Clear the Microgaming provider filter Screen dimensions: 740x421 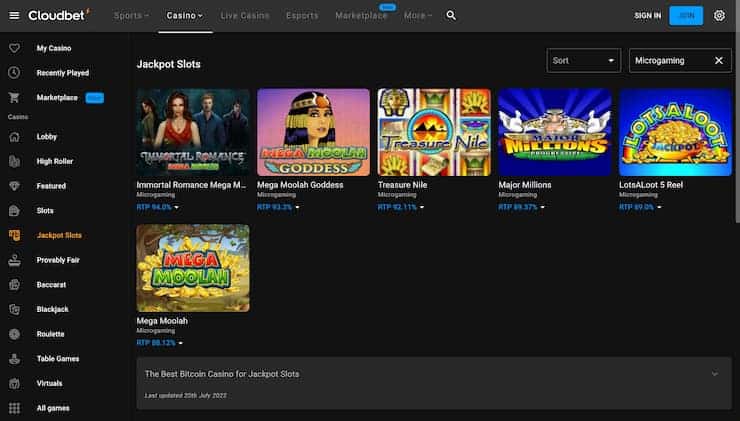[719, 60]
